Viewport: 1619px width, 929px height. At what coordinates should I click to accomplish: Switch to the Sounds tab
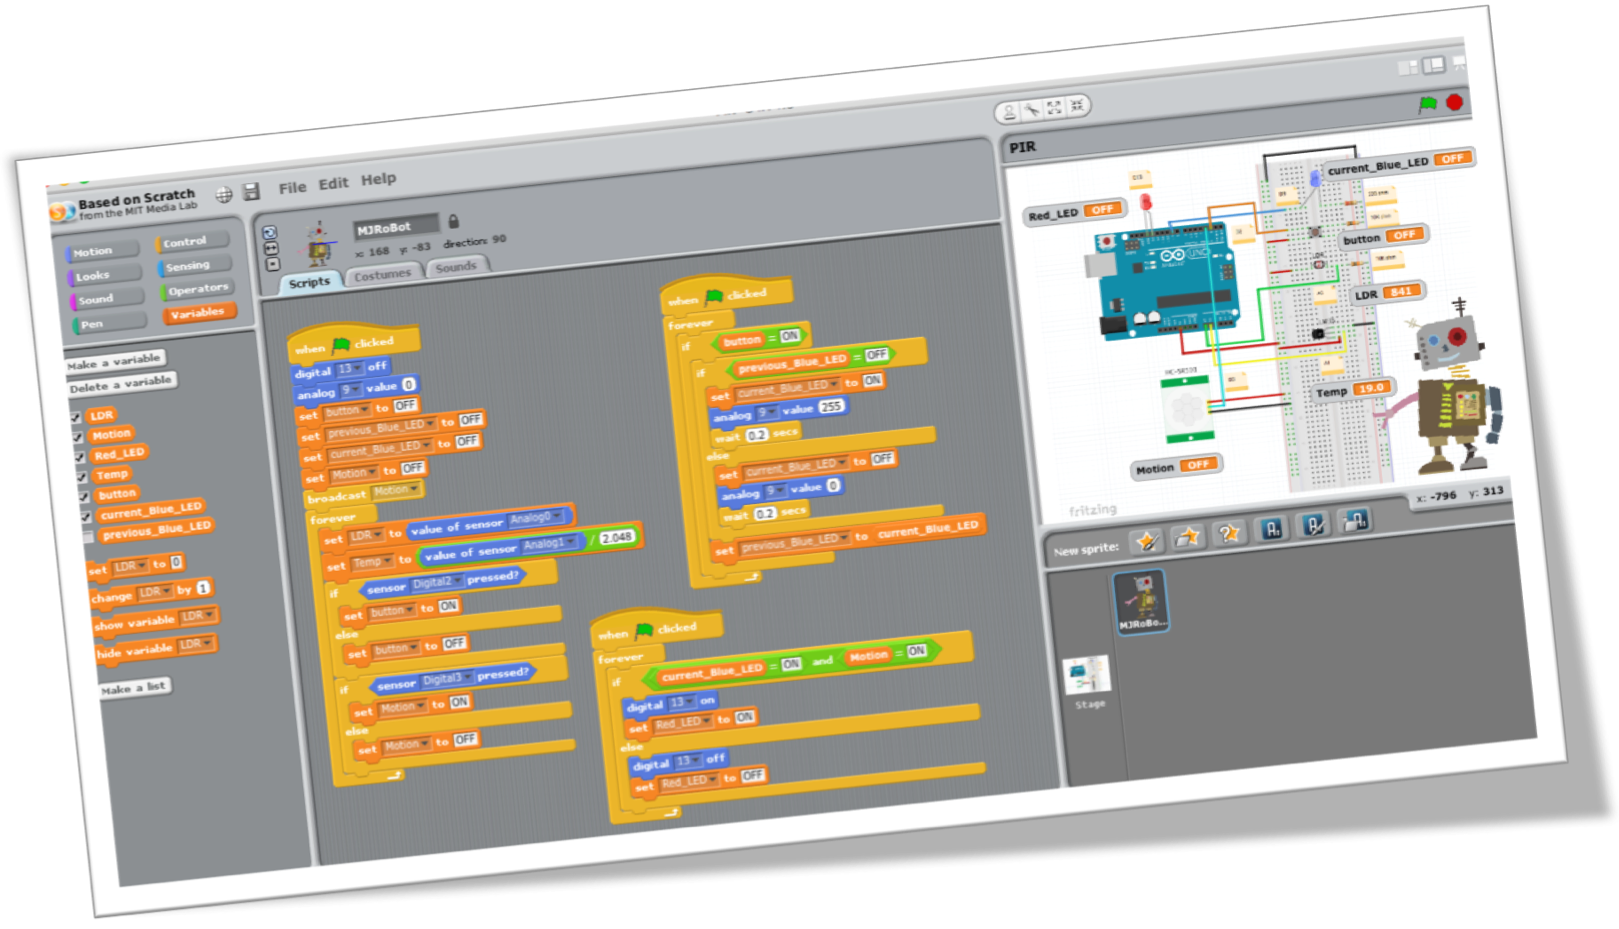click(x=456, y=267)
